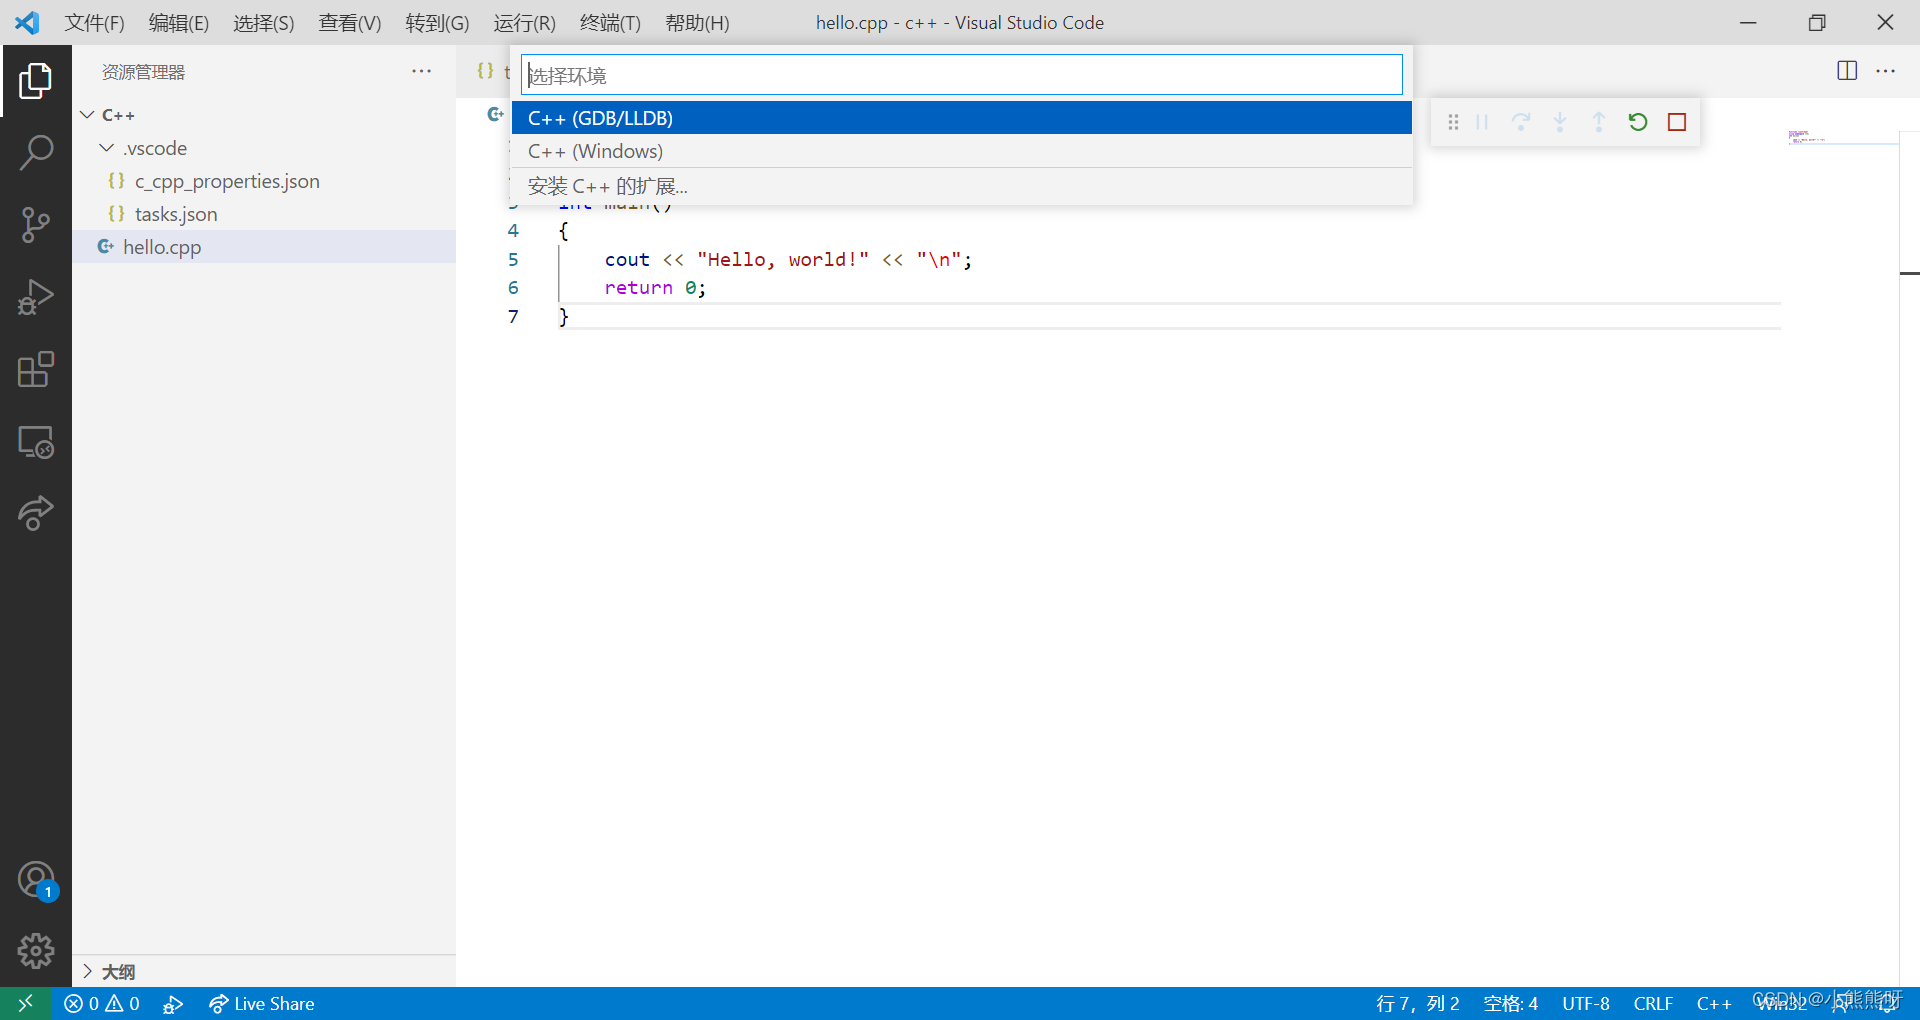Select 安装 C++ 的扩展... option
Image resolution: width=1920 pixels, height=1020 pixels.
pyautogui.click(x=962, y=186)
